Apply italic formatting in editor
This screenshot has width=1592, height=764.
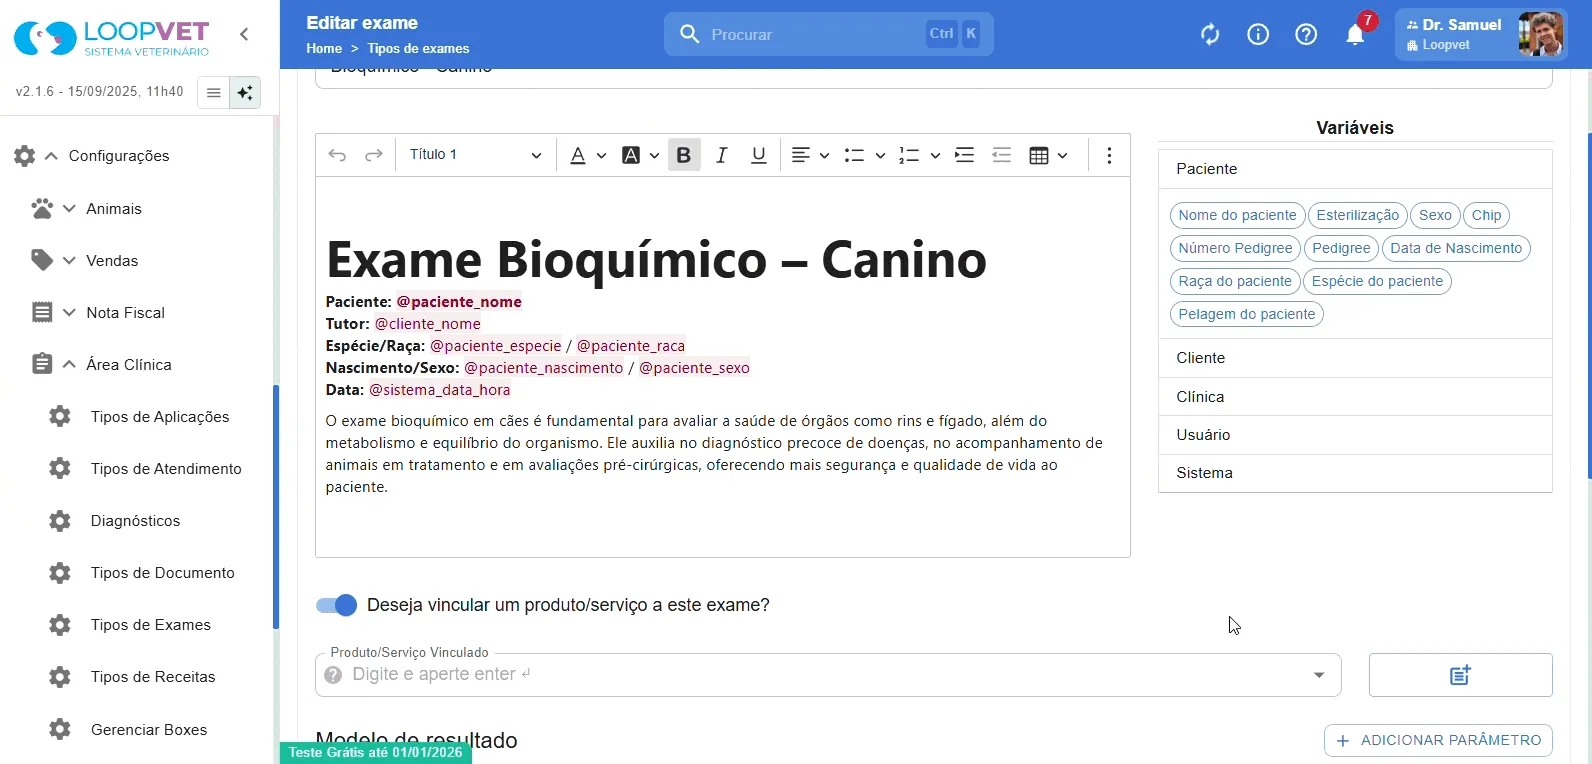721,155
